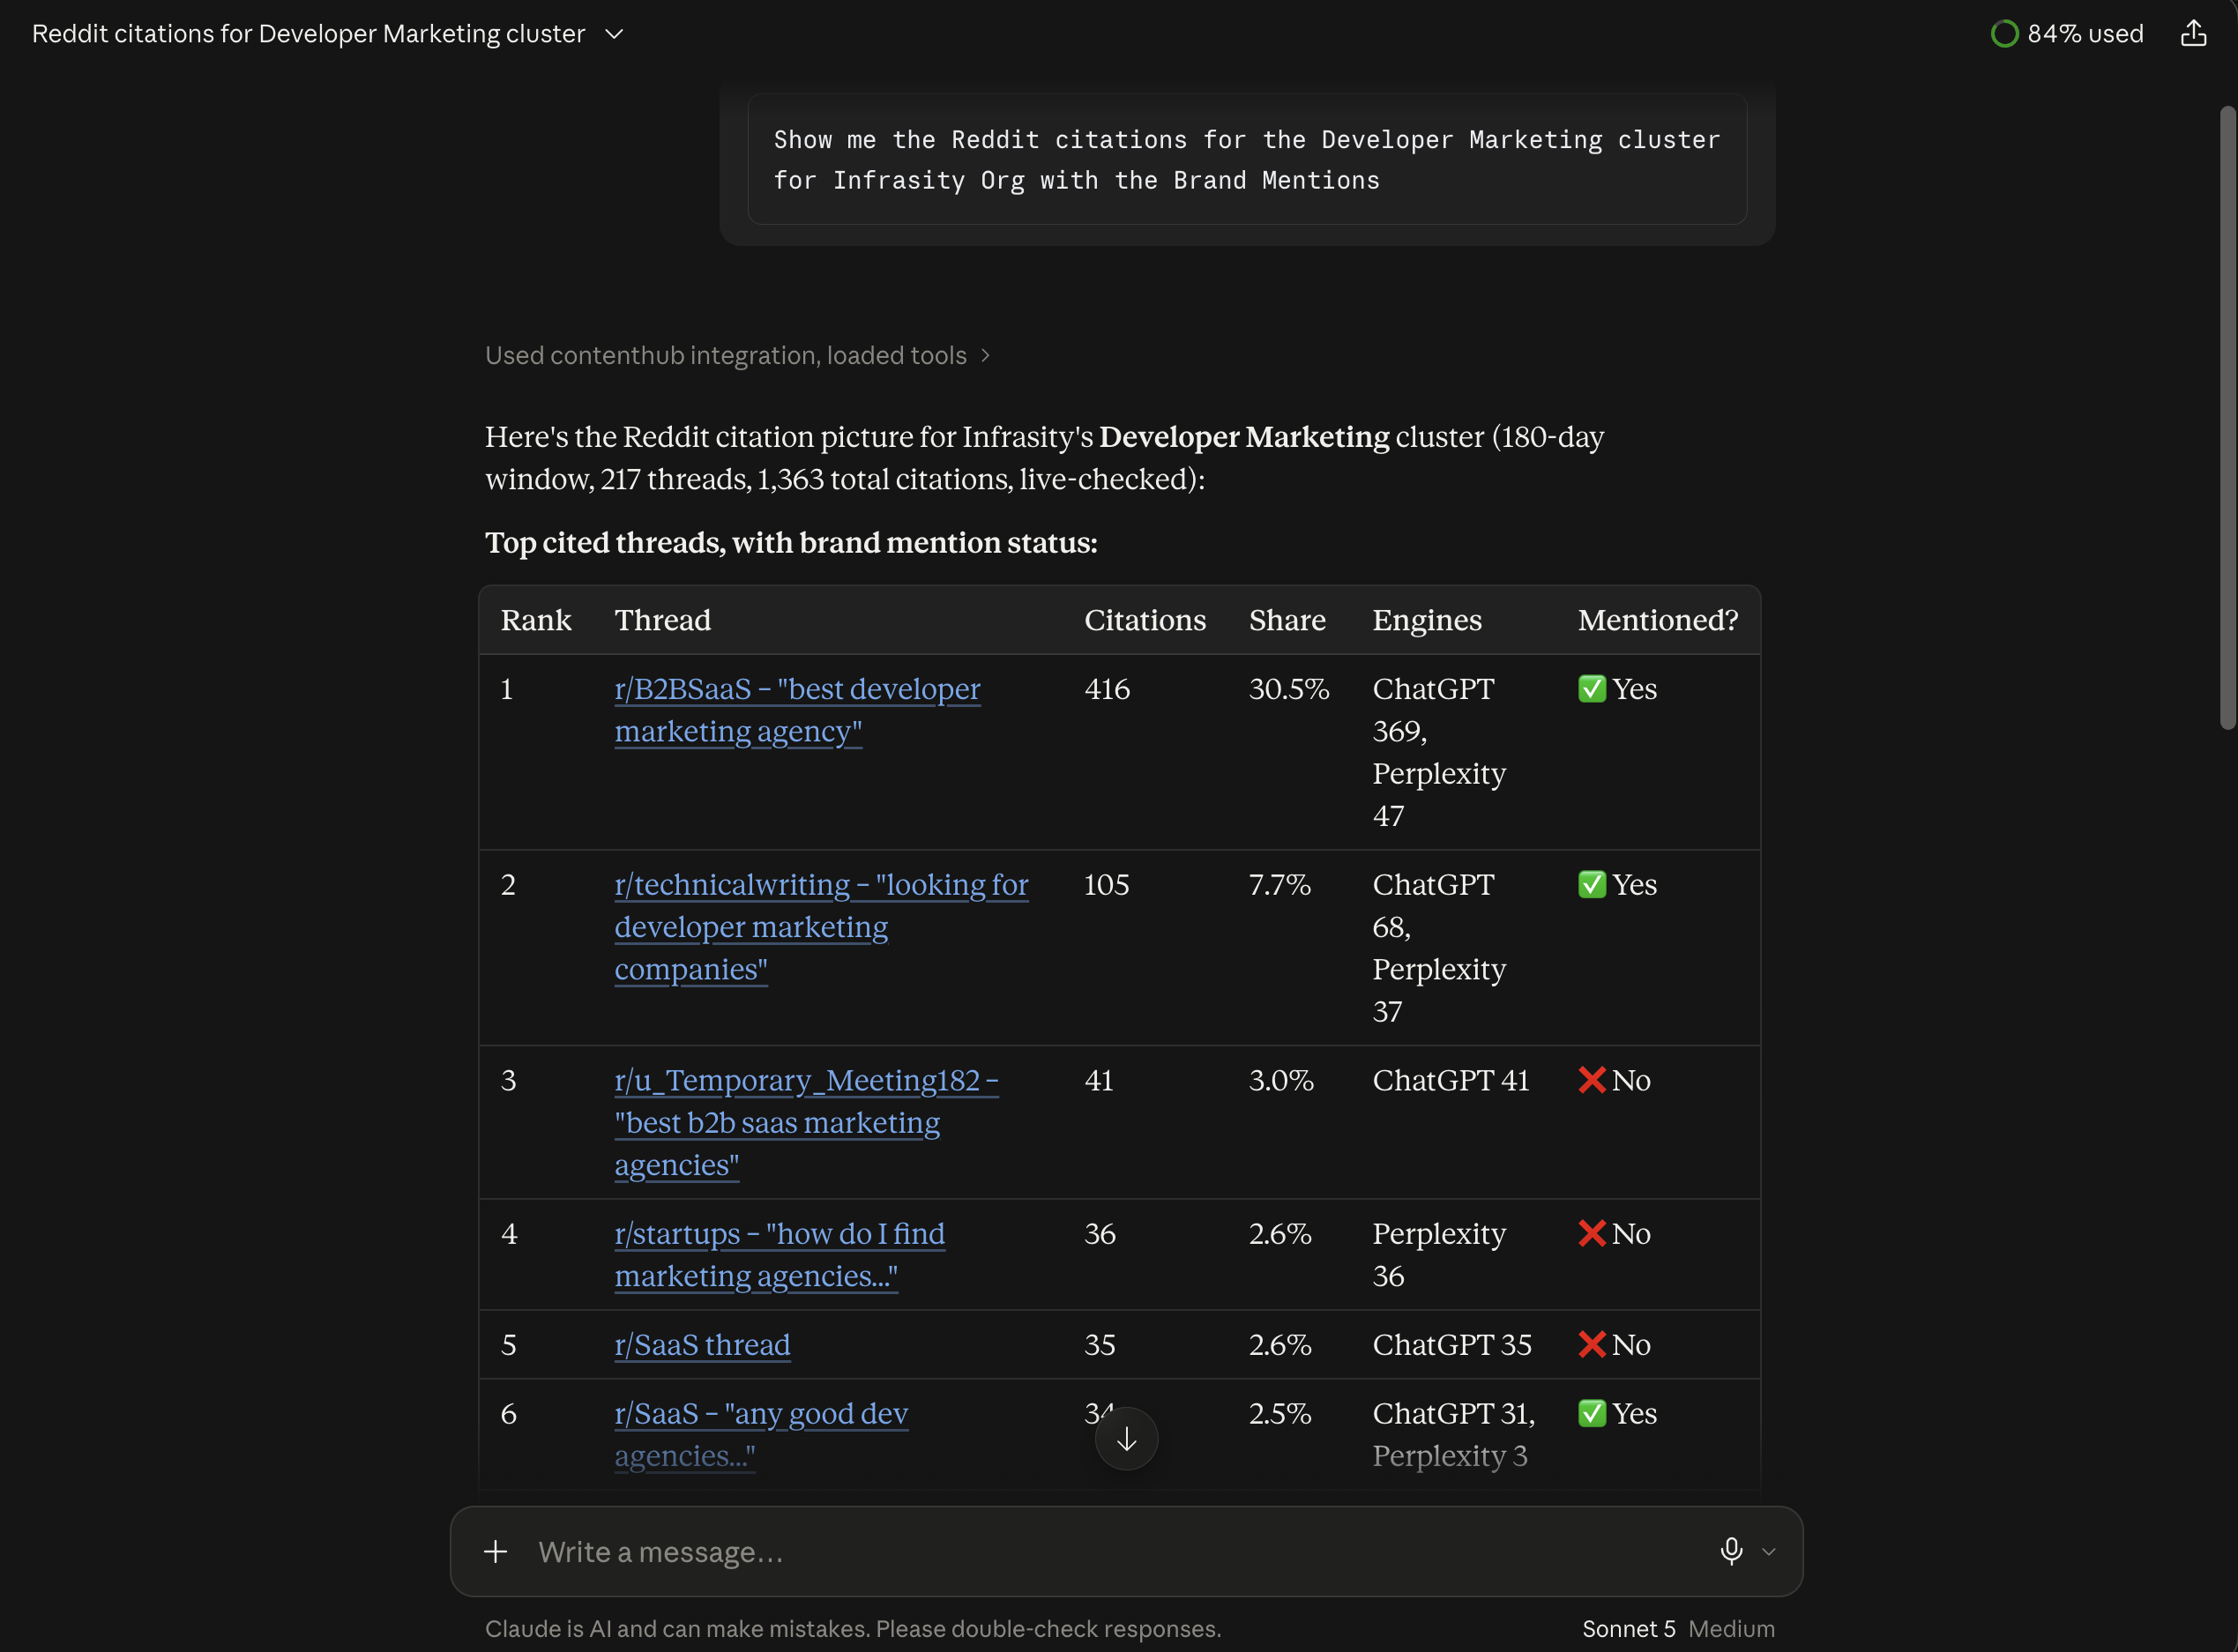The height and width of the screenshot is (1652, 2238).
Task: Click the 'No' mention in rank 3 row
Action: click(x=1614, y=1080)
